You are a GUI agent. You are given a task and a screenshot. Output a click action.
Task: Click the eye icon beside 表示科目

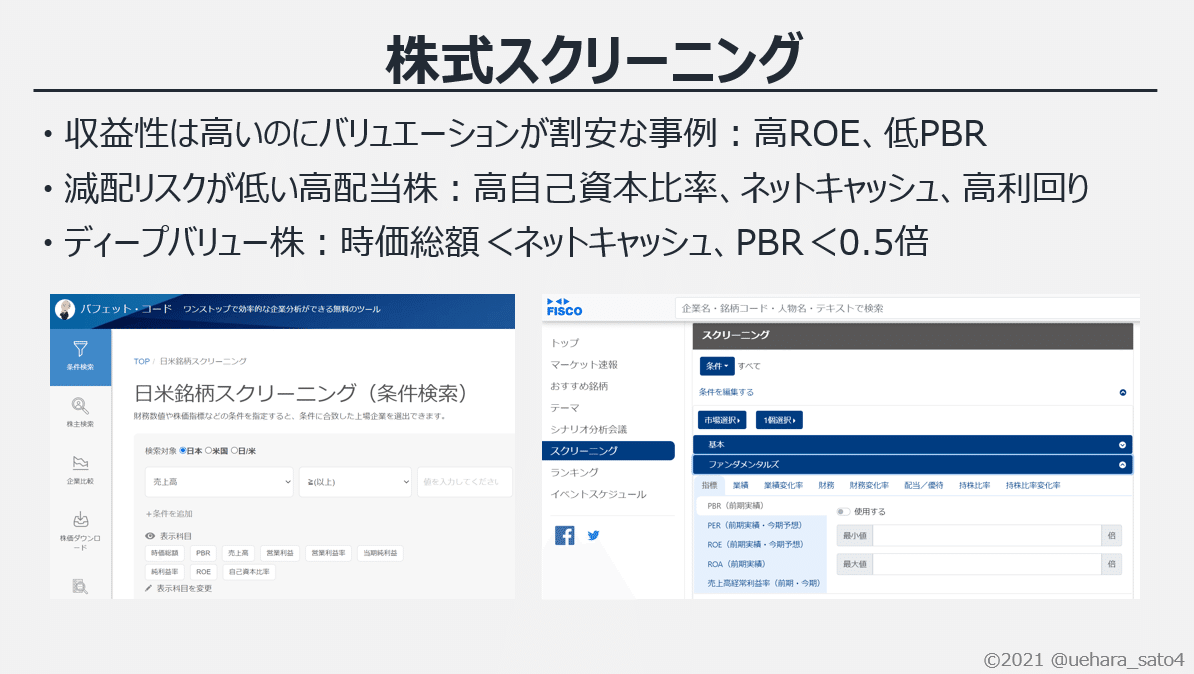click(x=150, y=536)
